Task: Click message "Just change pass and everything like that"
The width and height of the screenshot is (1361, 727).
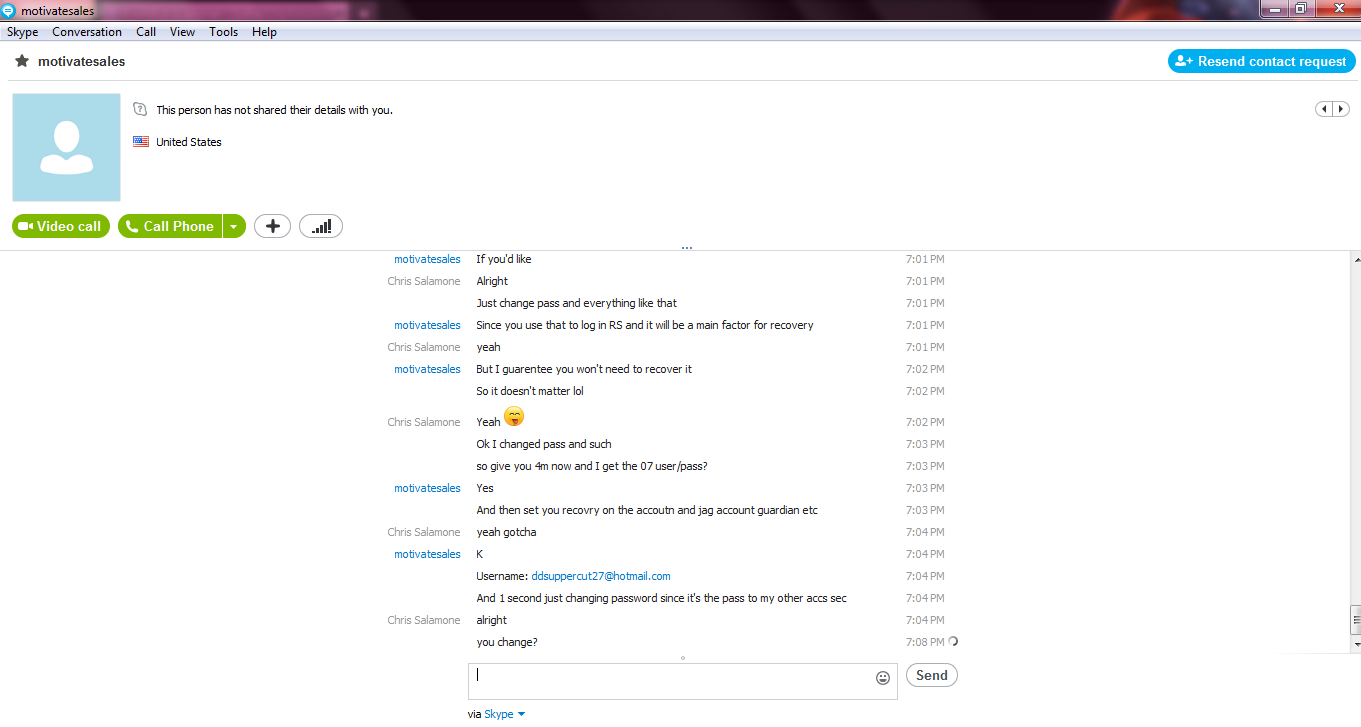Action: (x=577, y=303)
